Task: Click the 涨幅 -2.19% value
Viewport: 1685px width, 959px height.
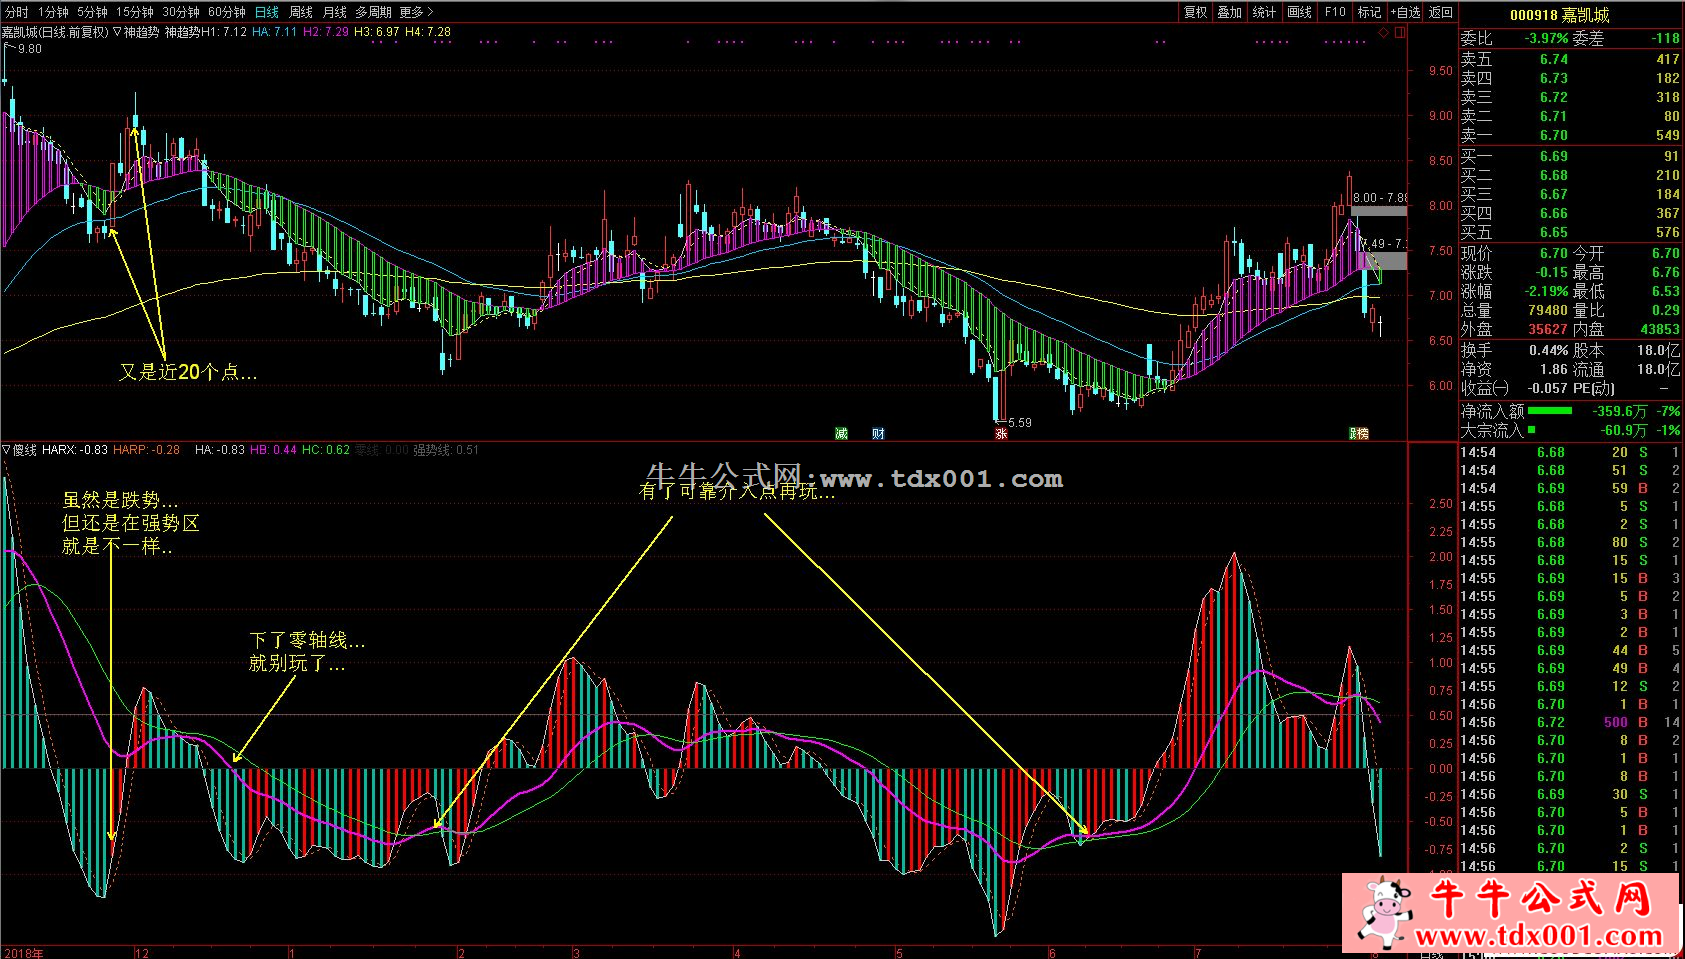Action: pos(1547,292)
